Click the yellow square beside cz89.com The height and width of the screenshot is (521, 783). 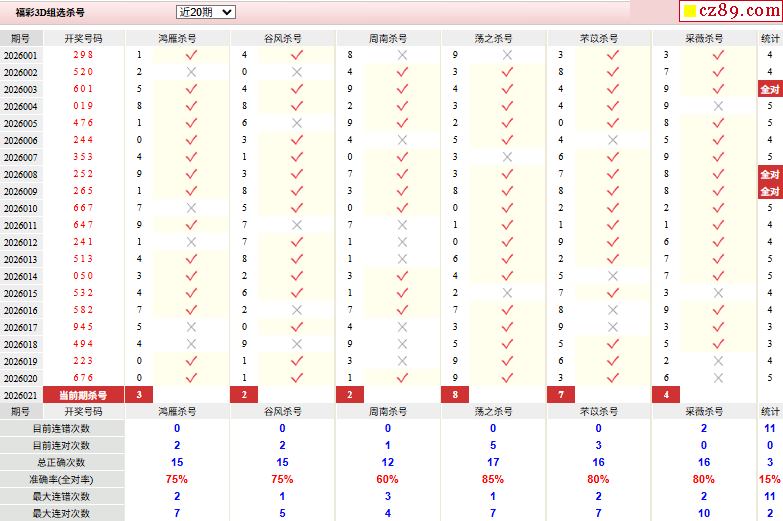tap(689, 13)
